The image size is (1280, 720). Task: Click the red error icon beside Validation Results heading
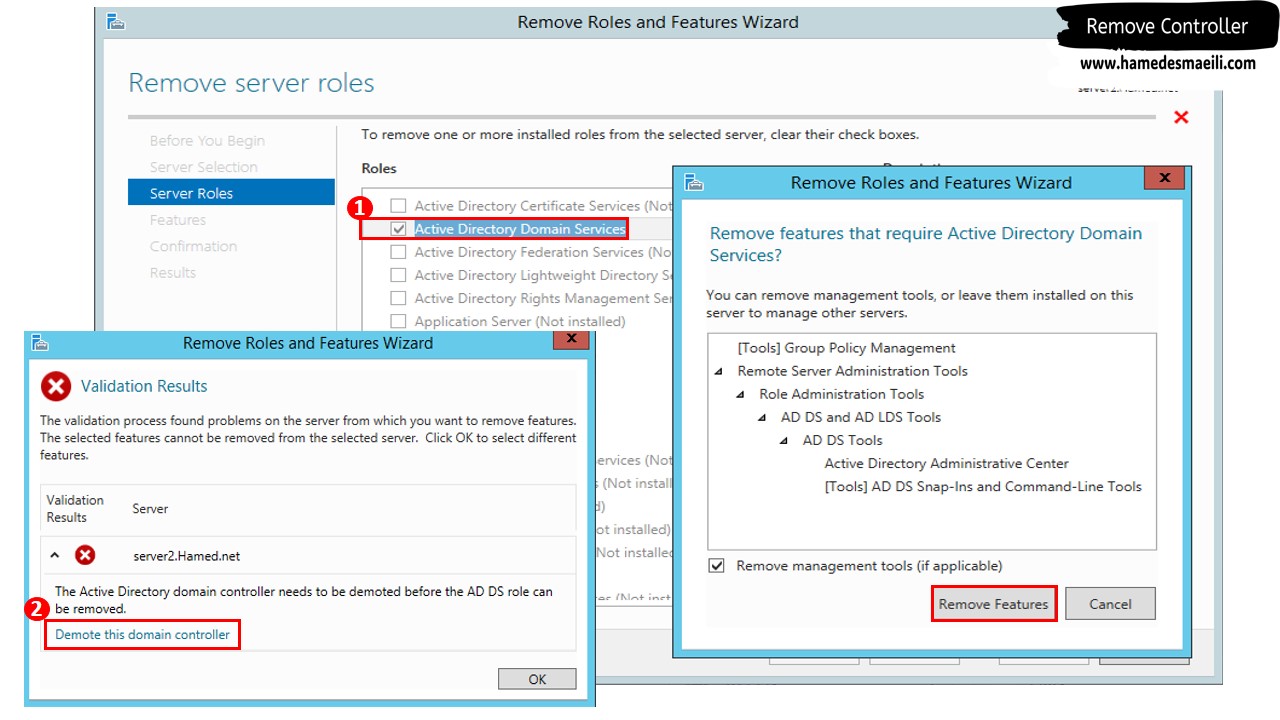click(x=56, y=386)
